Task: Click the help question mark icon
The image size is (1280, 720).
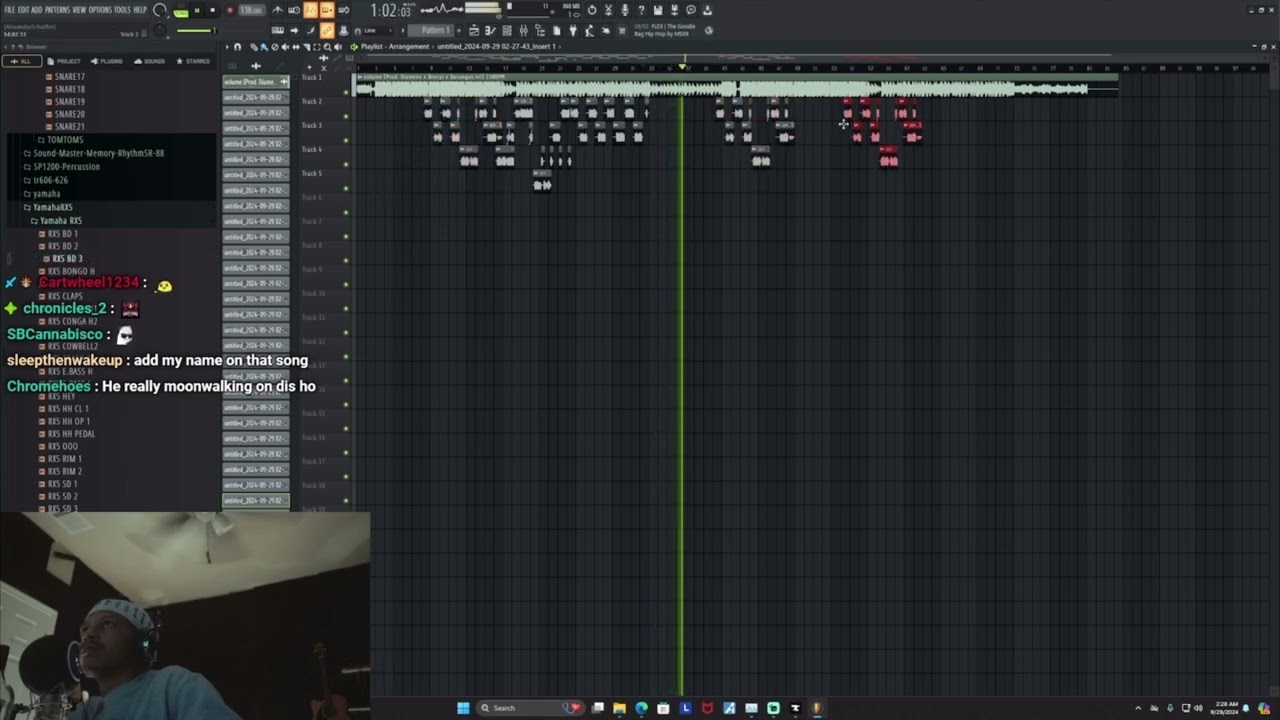Action: pyautogui.click(x=641, y=10)
